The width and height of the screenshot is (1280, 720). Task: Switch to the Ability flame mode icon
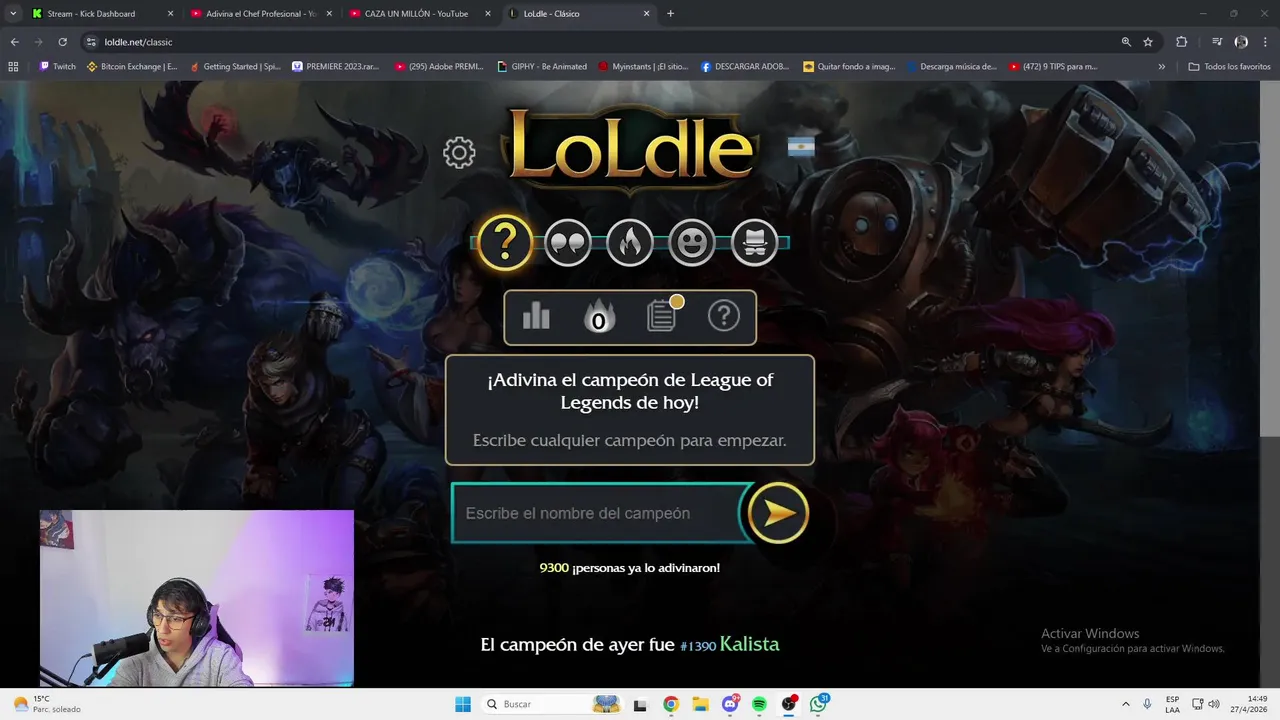coord(630,242)
